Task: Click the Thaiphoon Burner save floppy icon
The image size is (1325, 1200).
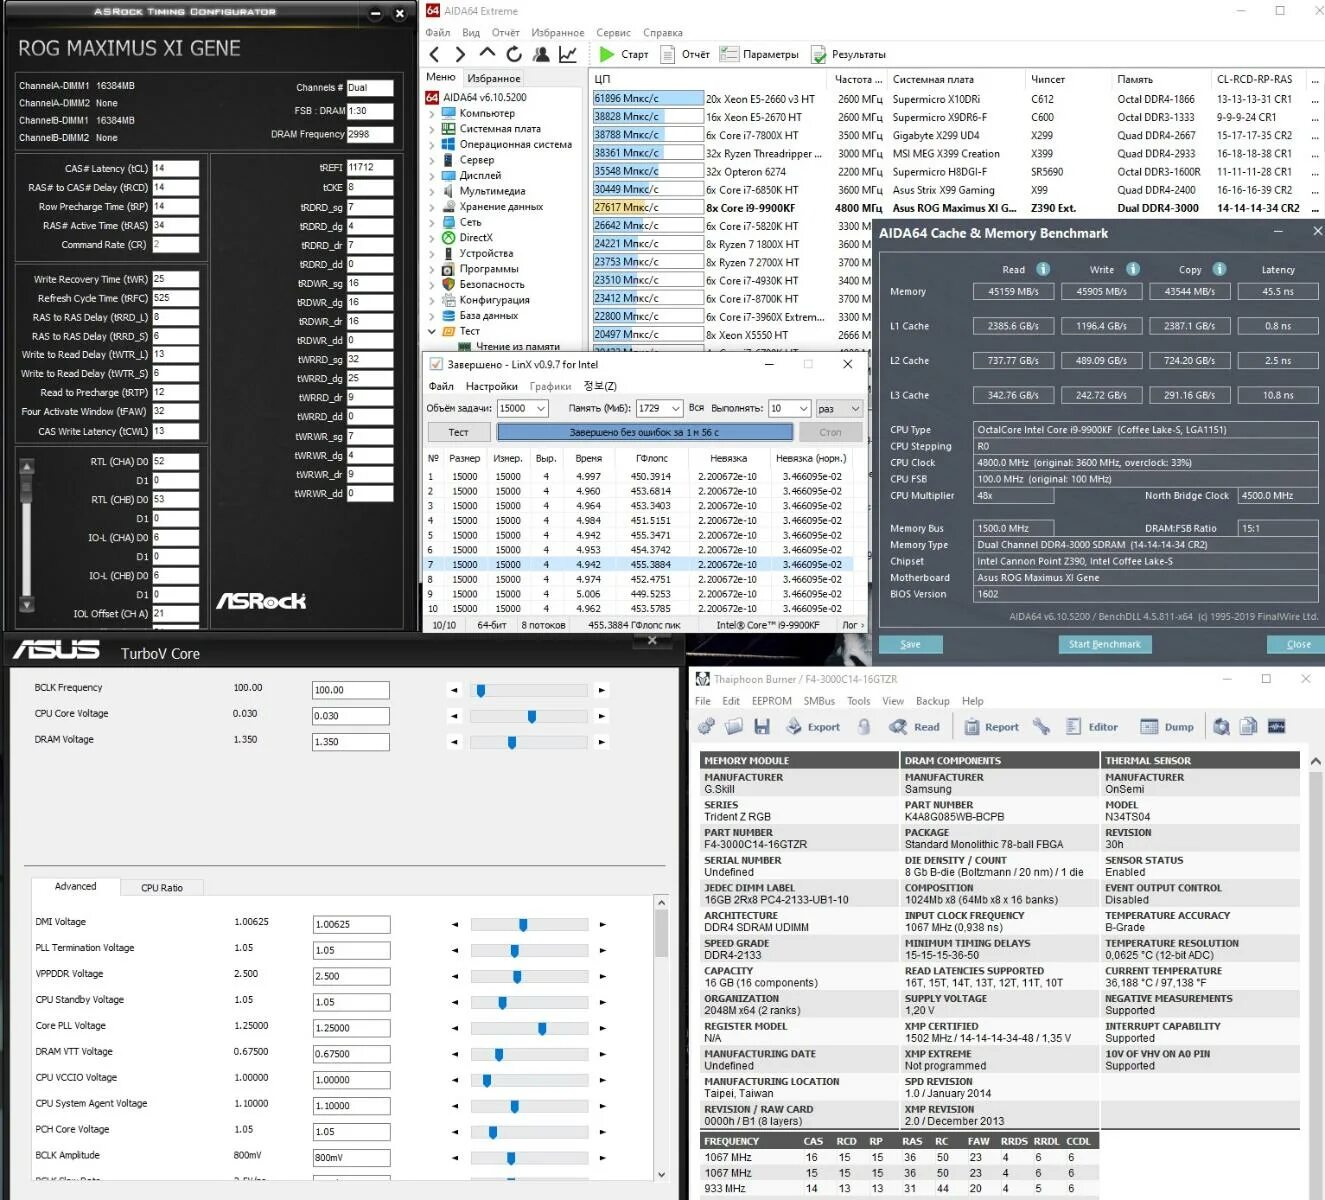Action: [762, 727]
